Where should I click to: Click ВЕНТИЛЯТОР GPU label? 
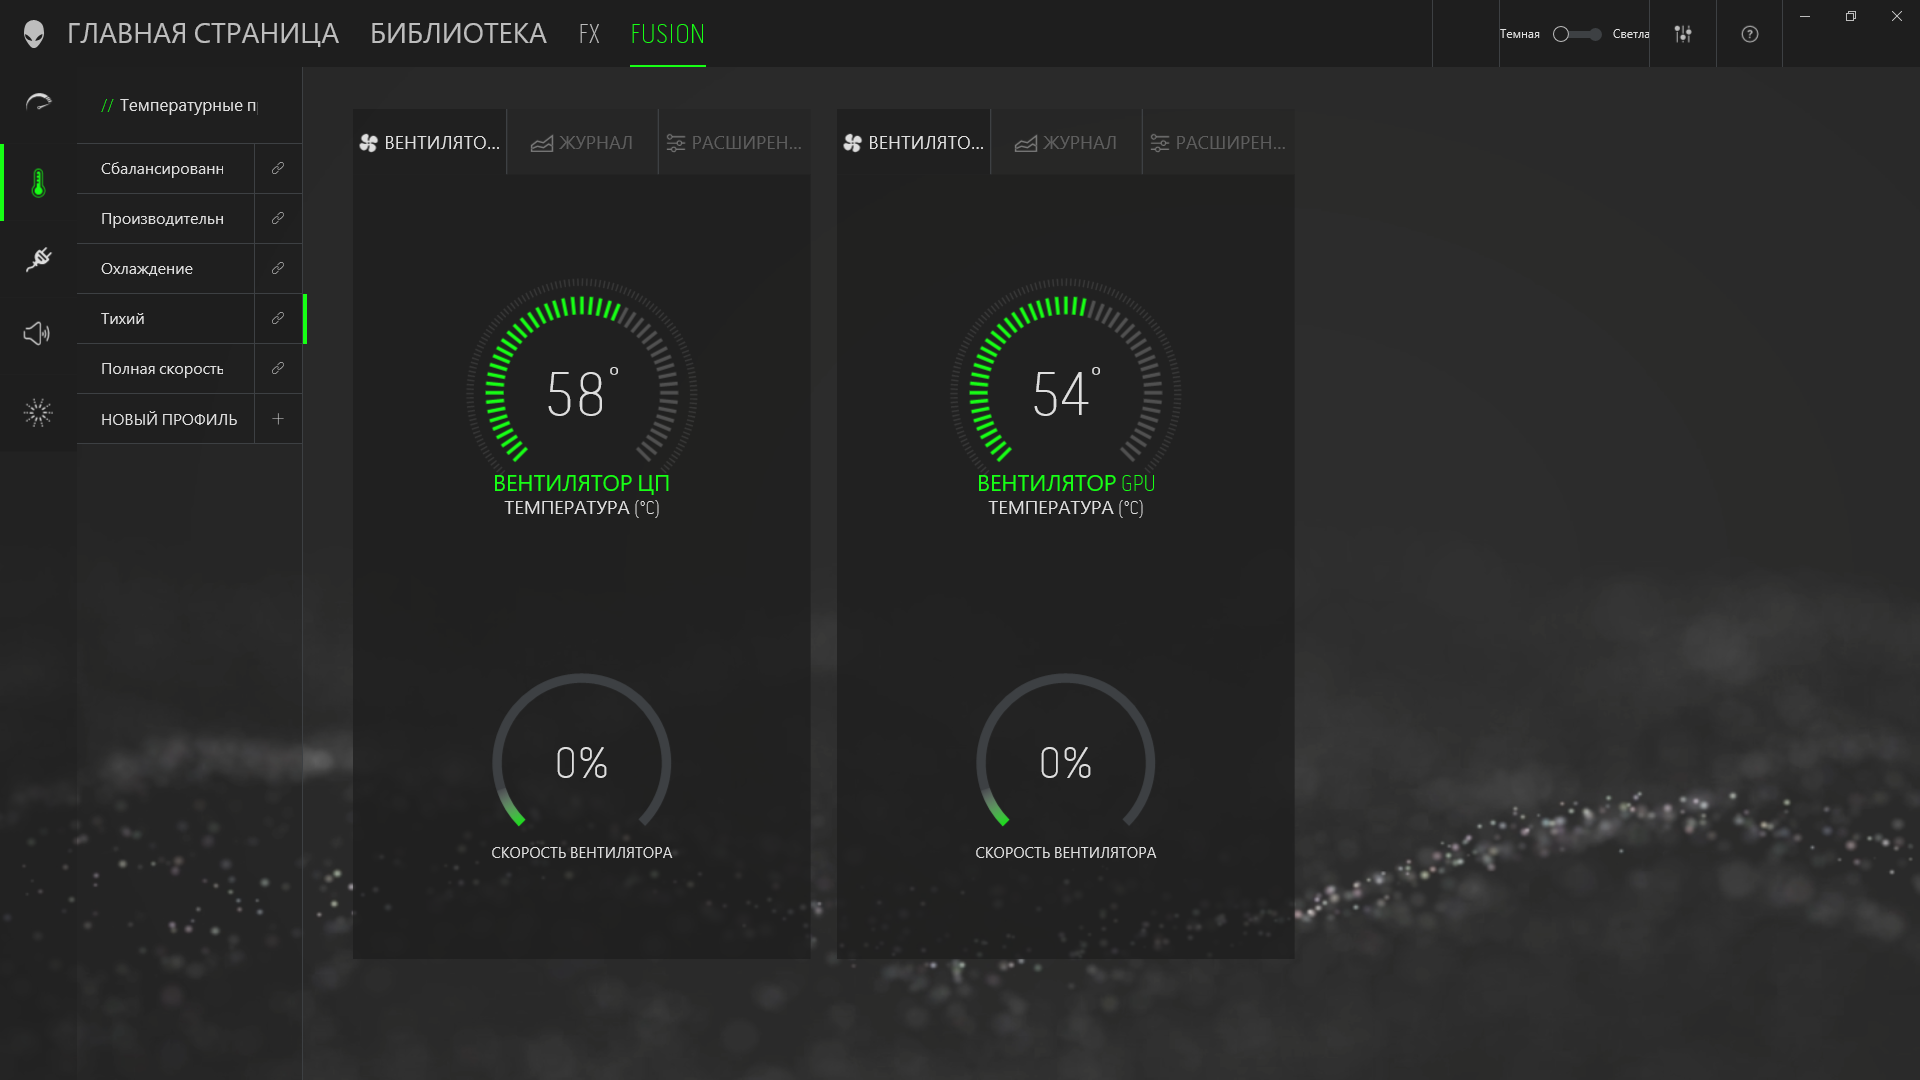(x=1066, y=483)
